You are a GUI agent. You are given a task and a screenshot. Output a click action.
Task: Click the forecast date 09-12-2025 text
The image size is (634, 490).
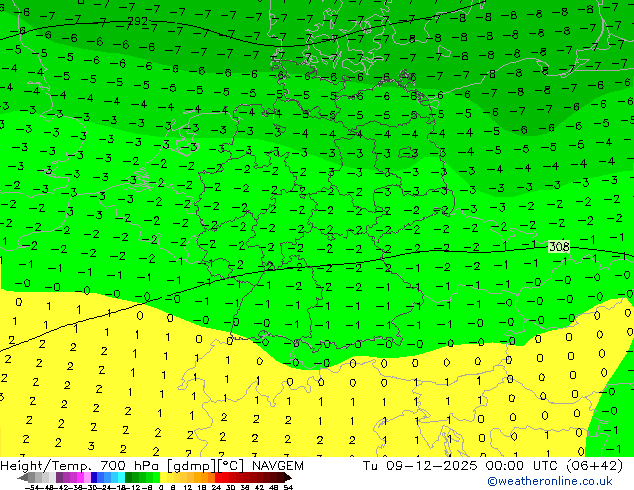(x=431, y=466)
